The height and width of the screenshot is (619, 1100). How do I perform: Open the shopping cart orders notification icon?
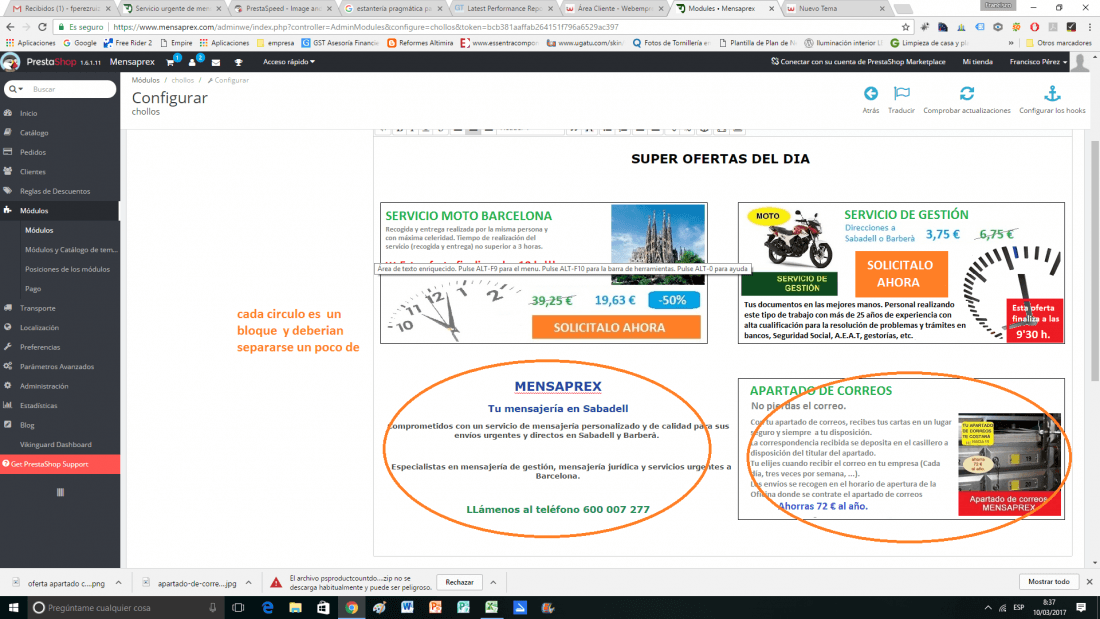pos(170,62)
